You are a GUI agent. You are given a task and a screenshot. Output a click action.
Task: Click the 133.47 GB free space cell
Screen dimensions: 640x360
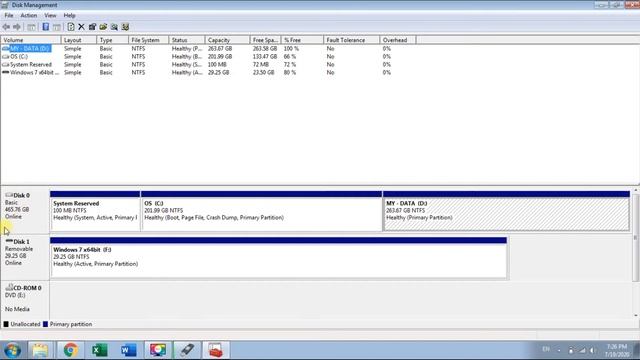[264, 56]
